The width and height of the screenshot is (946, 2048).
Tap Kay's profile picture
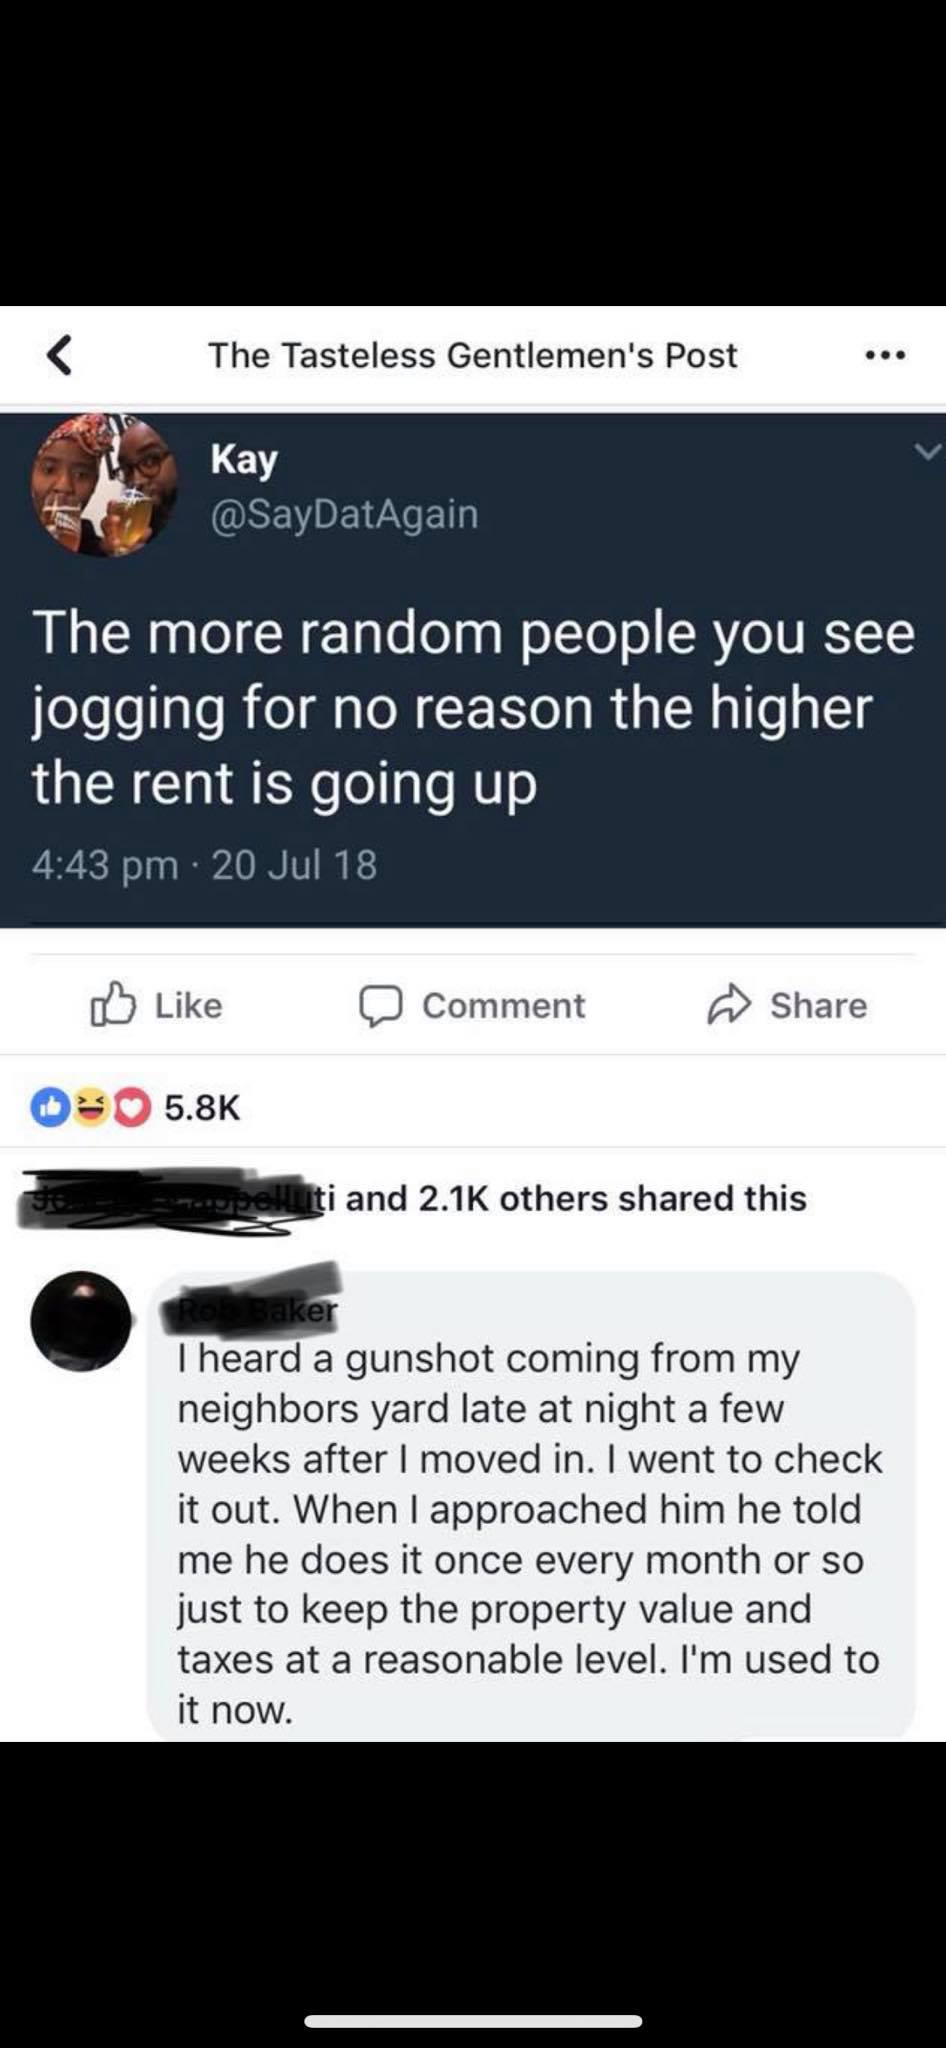click(104, 485)
